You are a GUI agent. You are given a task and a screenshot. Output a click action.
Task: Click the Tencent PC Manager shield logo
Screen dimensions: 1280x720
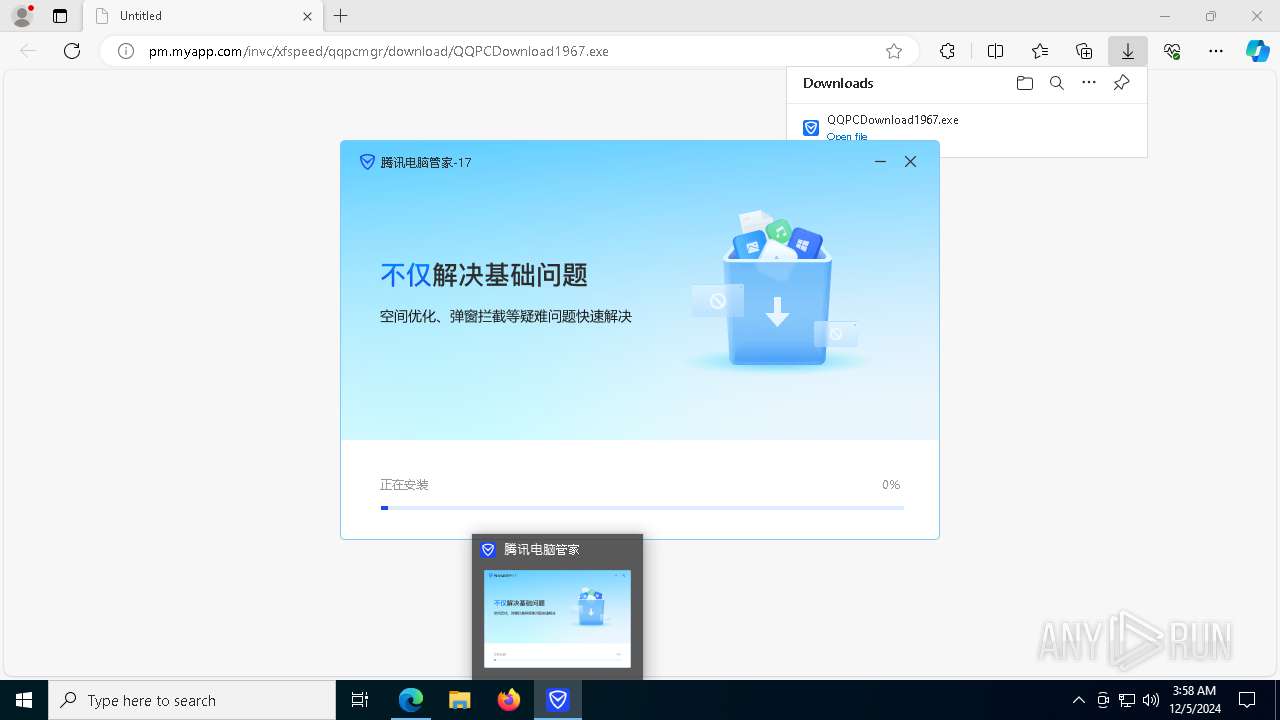(367, 162)
